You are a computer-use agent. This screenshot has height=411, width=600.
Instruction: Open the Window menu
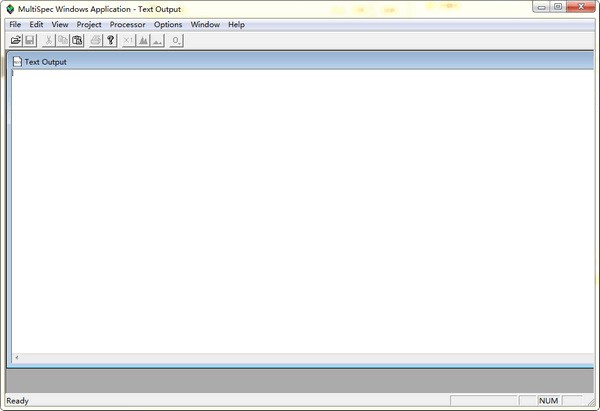point(205,24)
